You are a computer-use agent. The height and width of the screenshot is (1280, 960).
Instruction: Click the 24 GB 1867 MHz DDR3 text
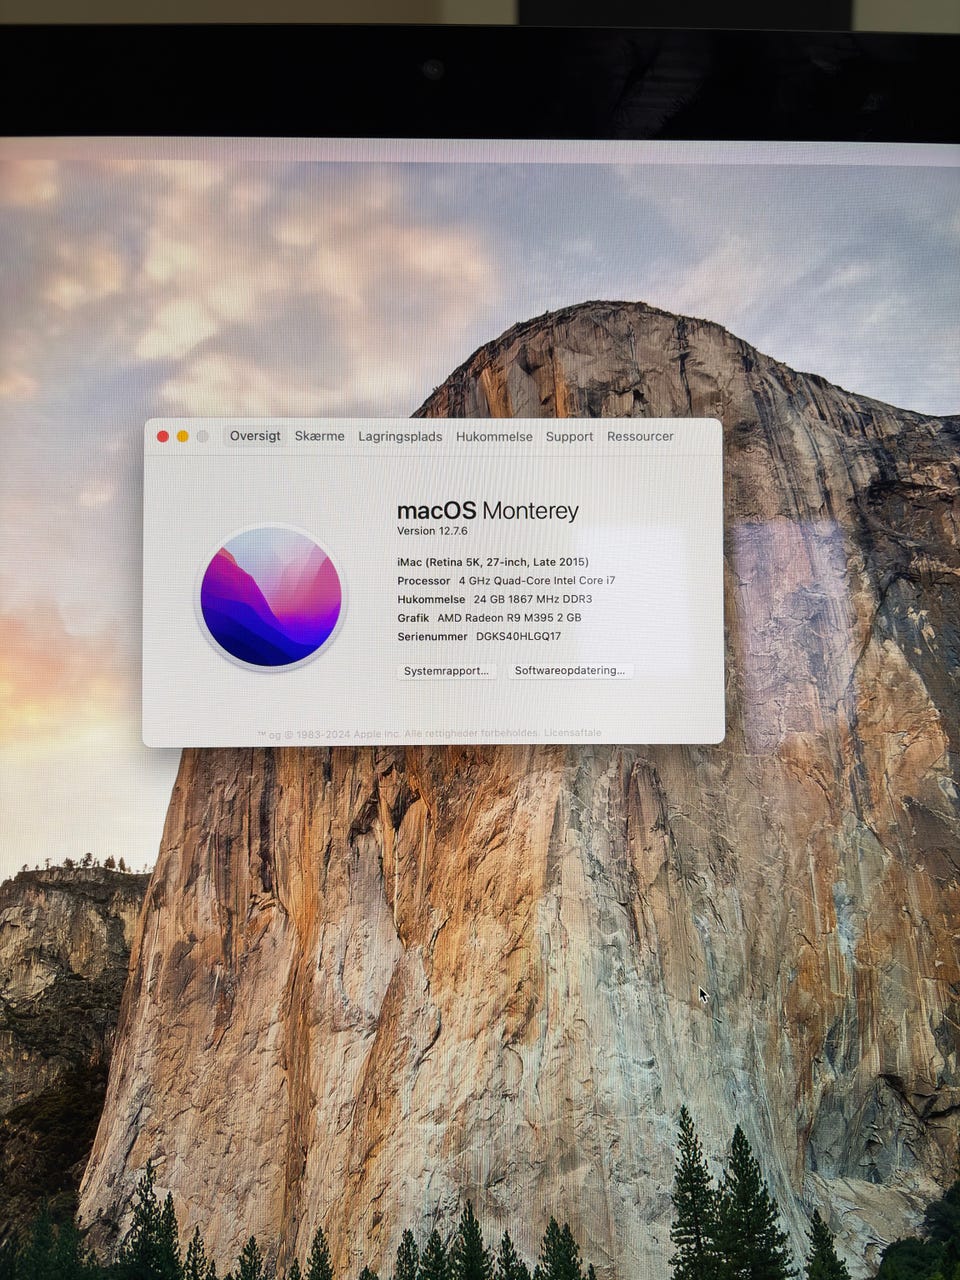click(x=533, y=599)
